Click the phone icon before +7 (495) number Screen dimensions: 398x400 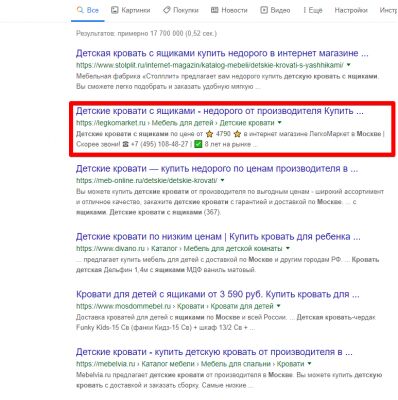pos(125,145)
